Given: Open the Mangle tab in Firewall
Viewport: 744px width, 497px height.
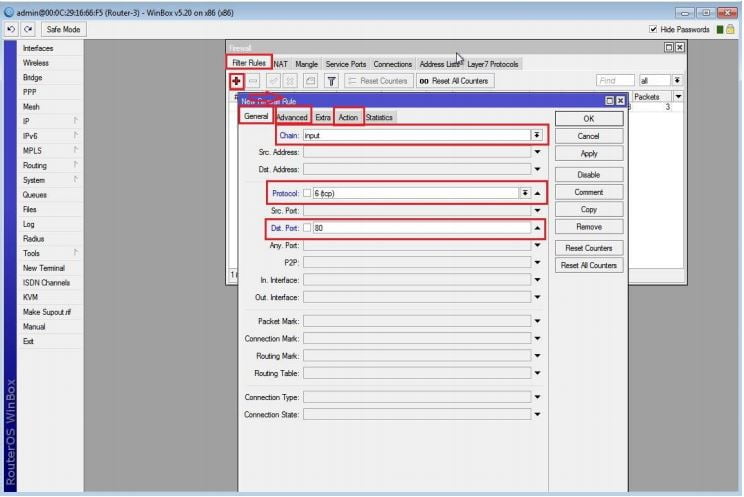Looking at the screenshot, I should [306, 64].
